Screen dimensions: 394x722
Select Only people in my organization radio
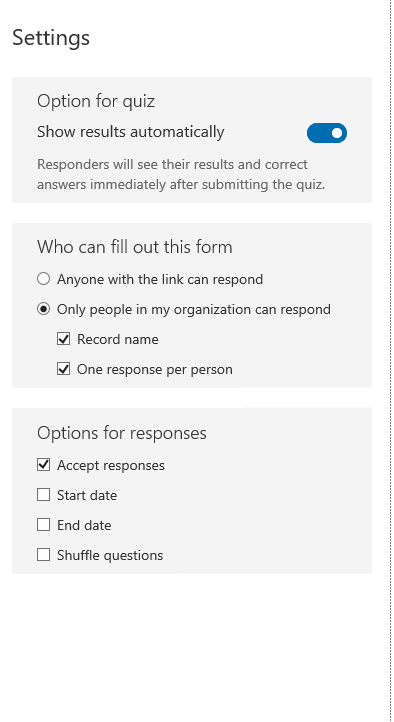click(x=43, y=309)
